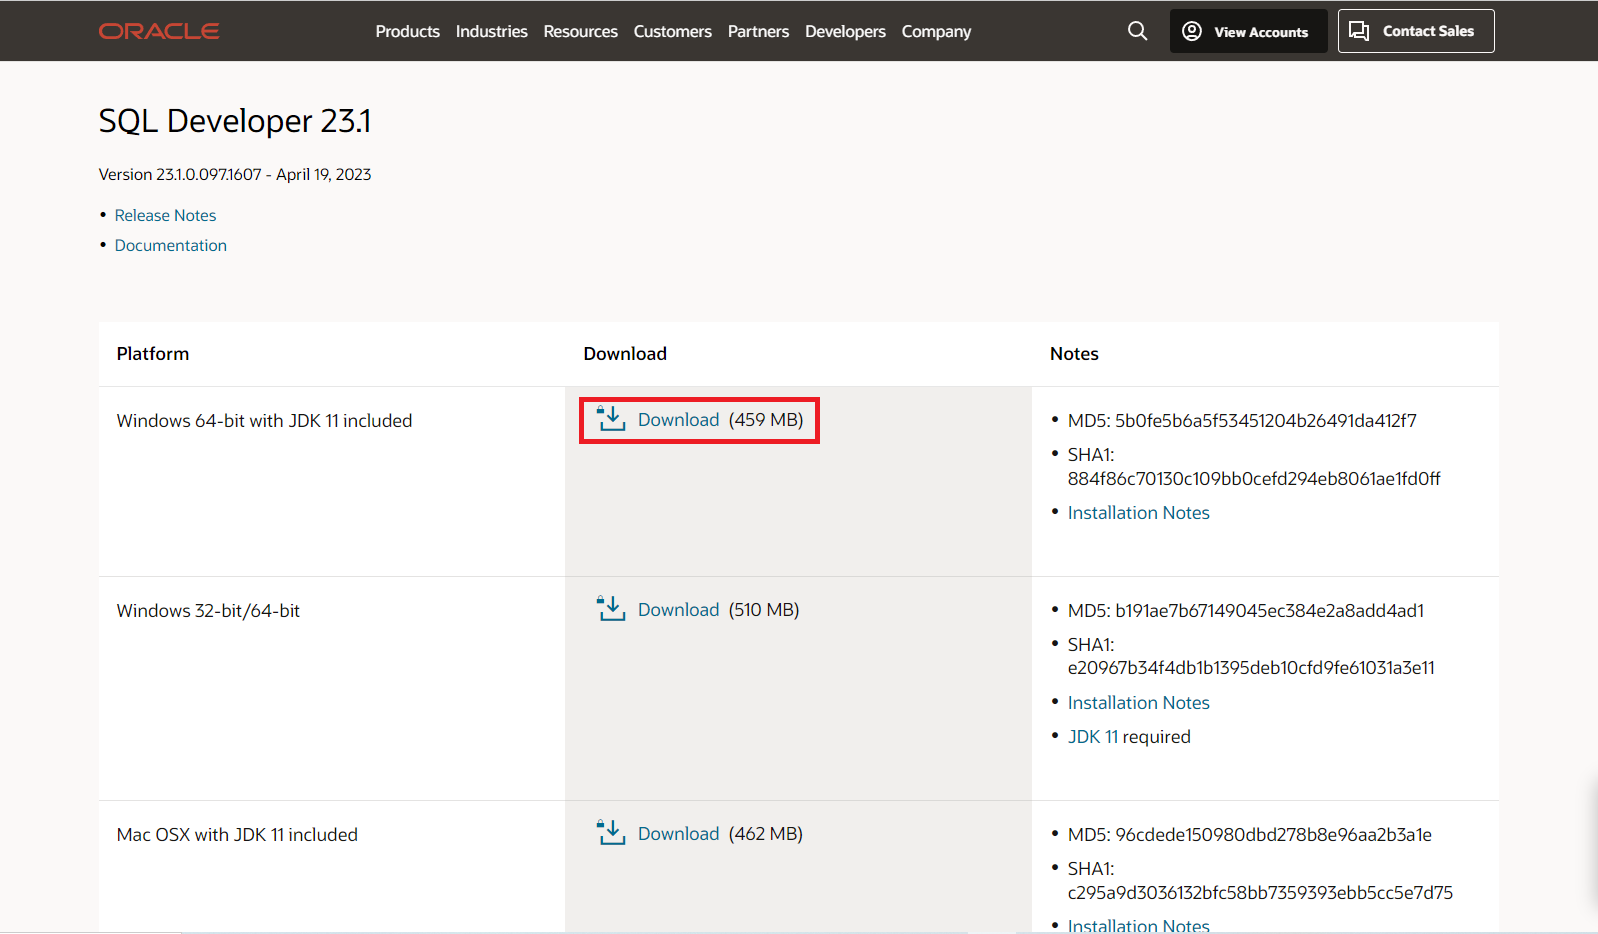Open the Products menu
This screenshot has width=1598, height=934.
(x=407, y=31)
